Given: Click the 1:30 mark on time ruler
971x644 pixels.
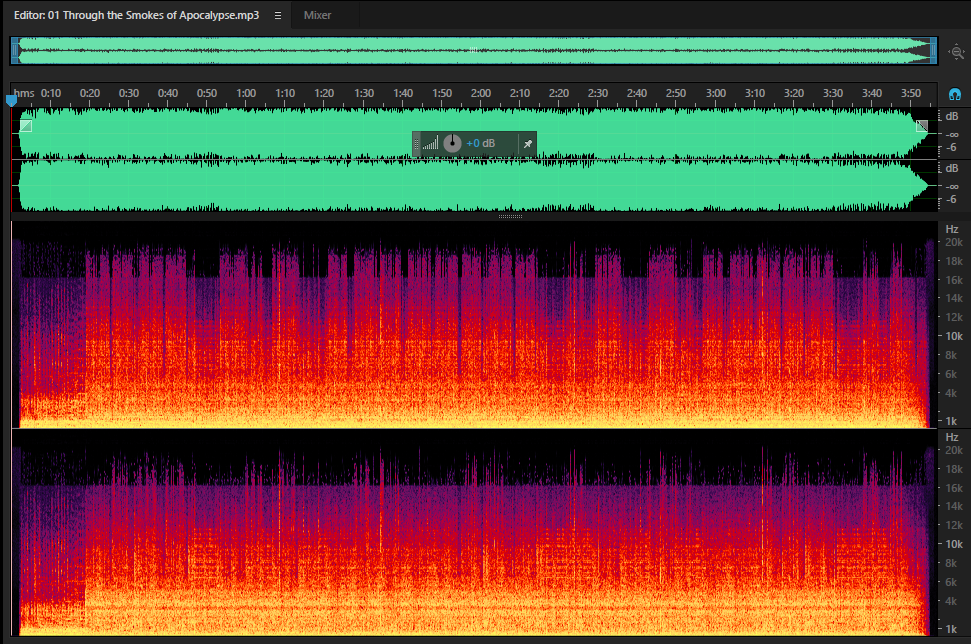Looking at the screenshot, I should pyautogui.click(x=364, y=93).
